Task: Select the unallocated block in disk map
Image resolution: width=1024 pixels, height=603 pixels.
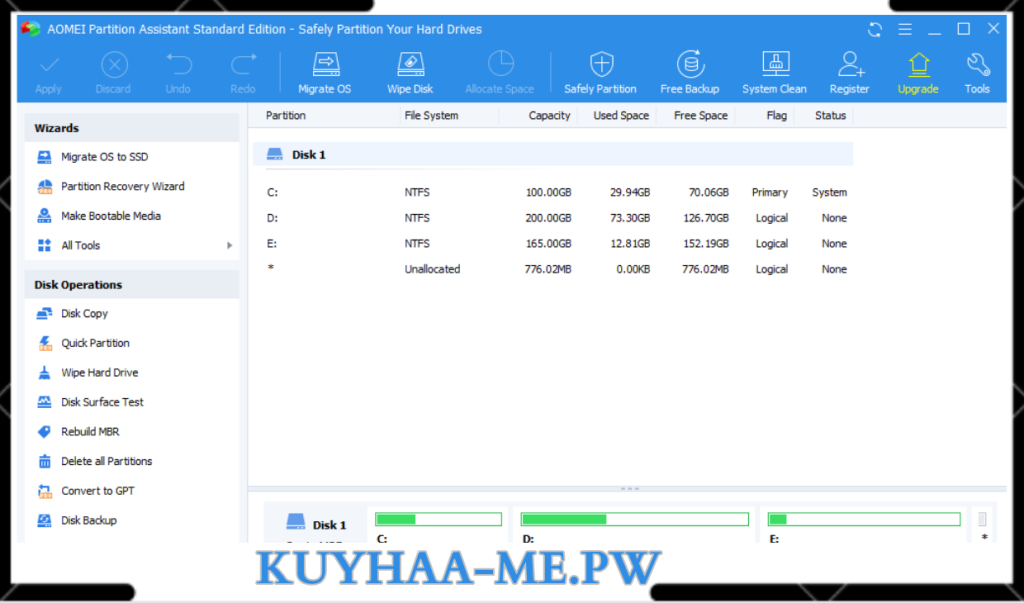Action: point(982,520)
